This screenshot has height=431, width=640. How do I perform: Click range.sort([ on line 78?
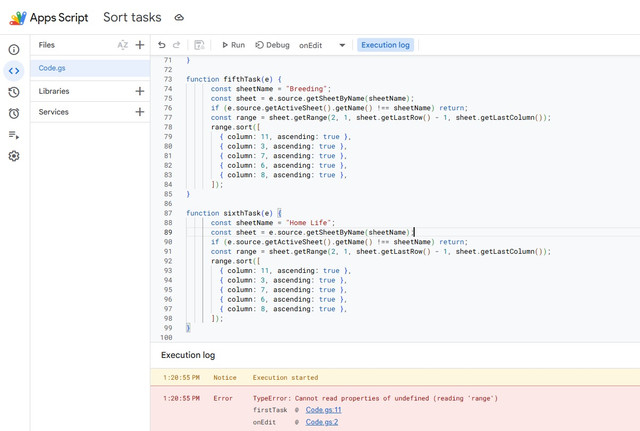coord(236,127)
